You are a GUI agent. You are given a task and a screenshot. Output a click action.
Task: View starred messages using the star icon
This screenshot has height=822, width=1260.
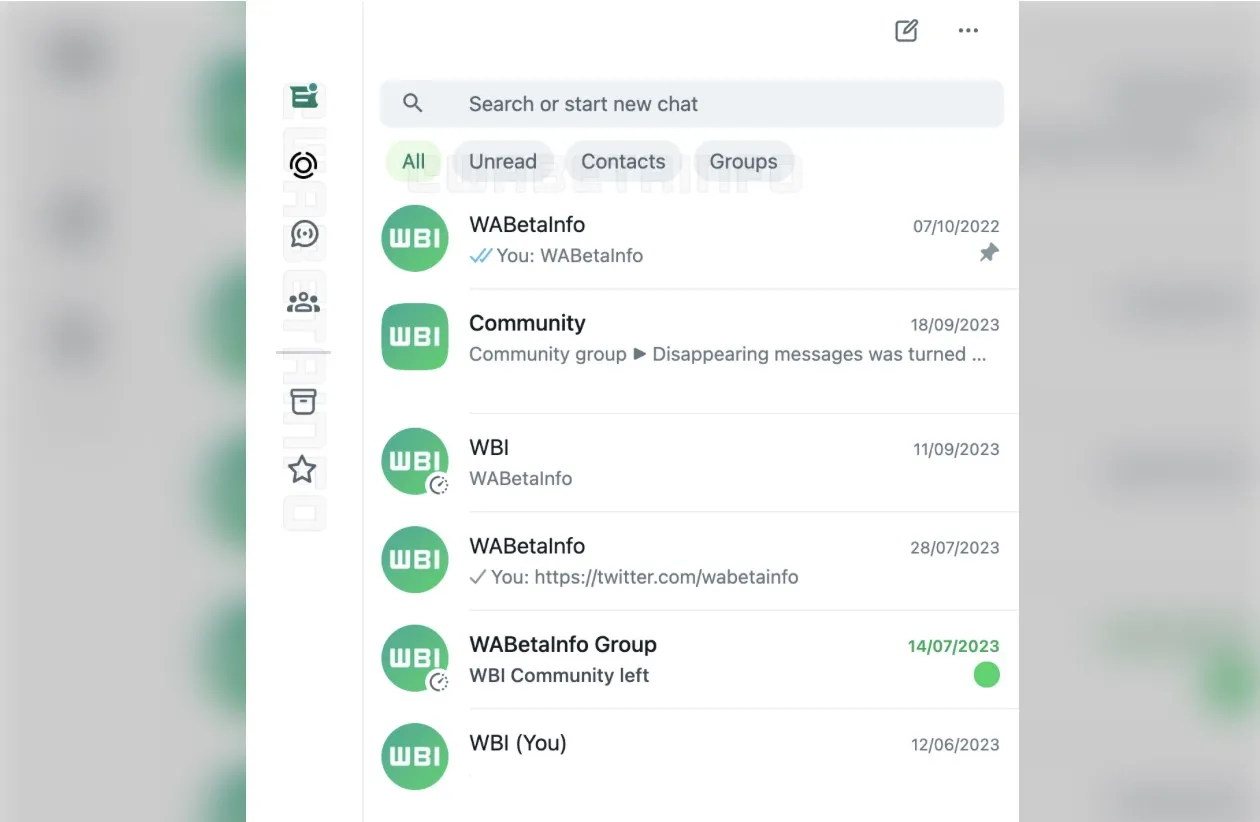[x=303, y=468]
